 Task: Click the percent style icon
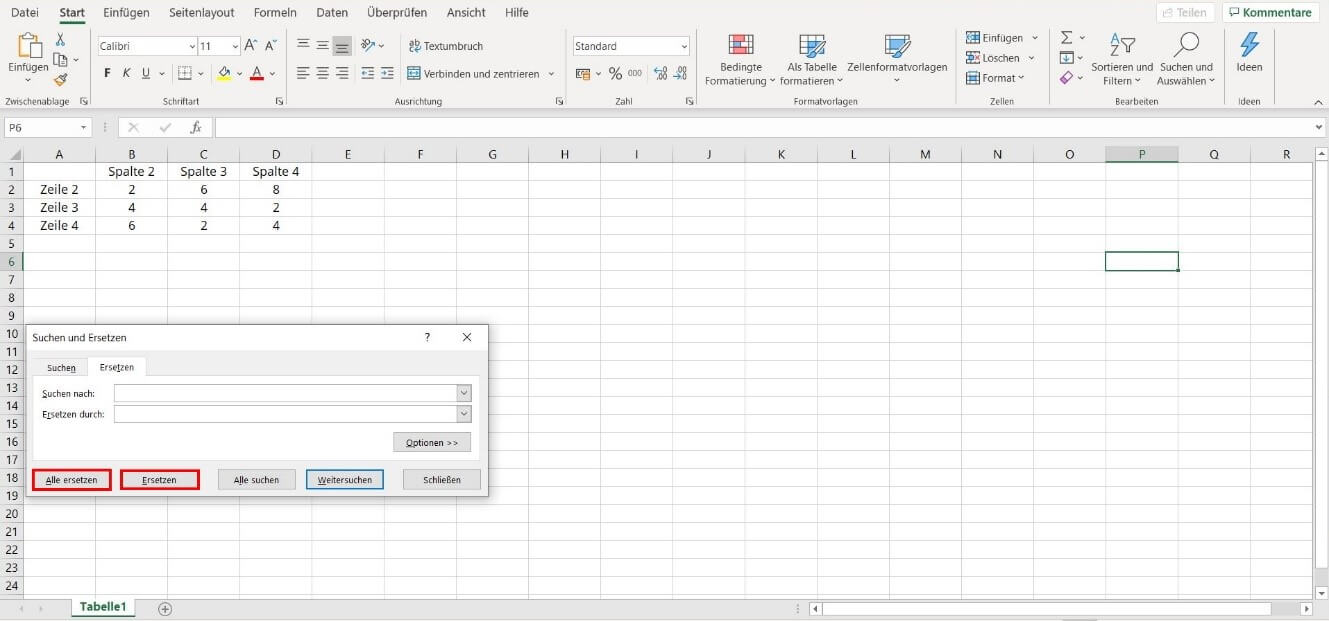pos(615,74)
